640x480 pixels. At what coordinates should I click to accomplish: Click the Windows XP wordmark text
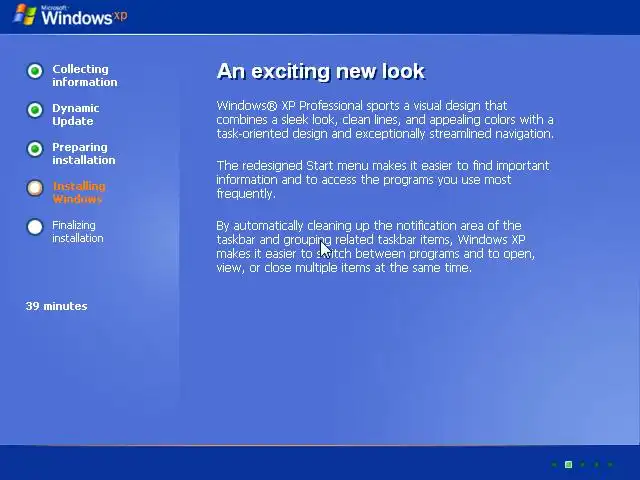[84, 16]
